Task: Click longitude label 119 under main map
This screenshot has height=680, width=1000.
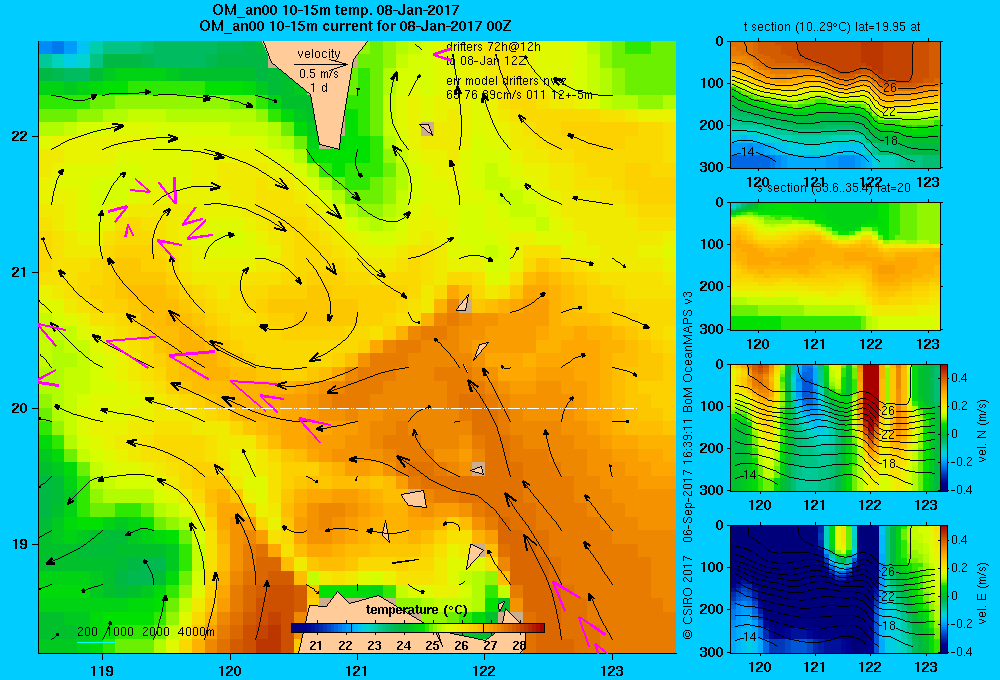Action: (102, 670)
